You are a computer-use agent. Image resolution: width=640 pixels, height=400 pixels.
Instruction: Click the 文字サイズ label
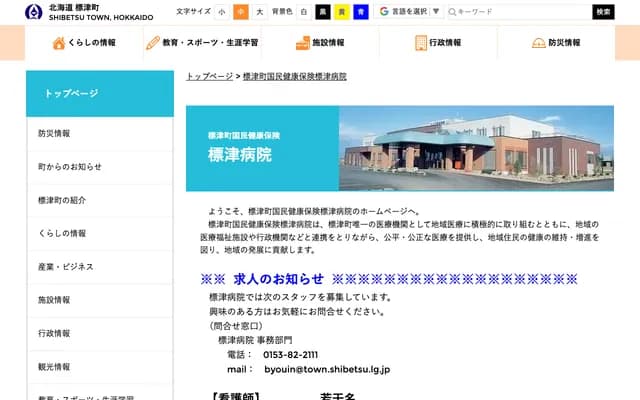coord(193,11)
